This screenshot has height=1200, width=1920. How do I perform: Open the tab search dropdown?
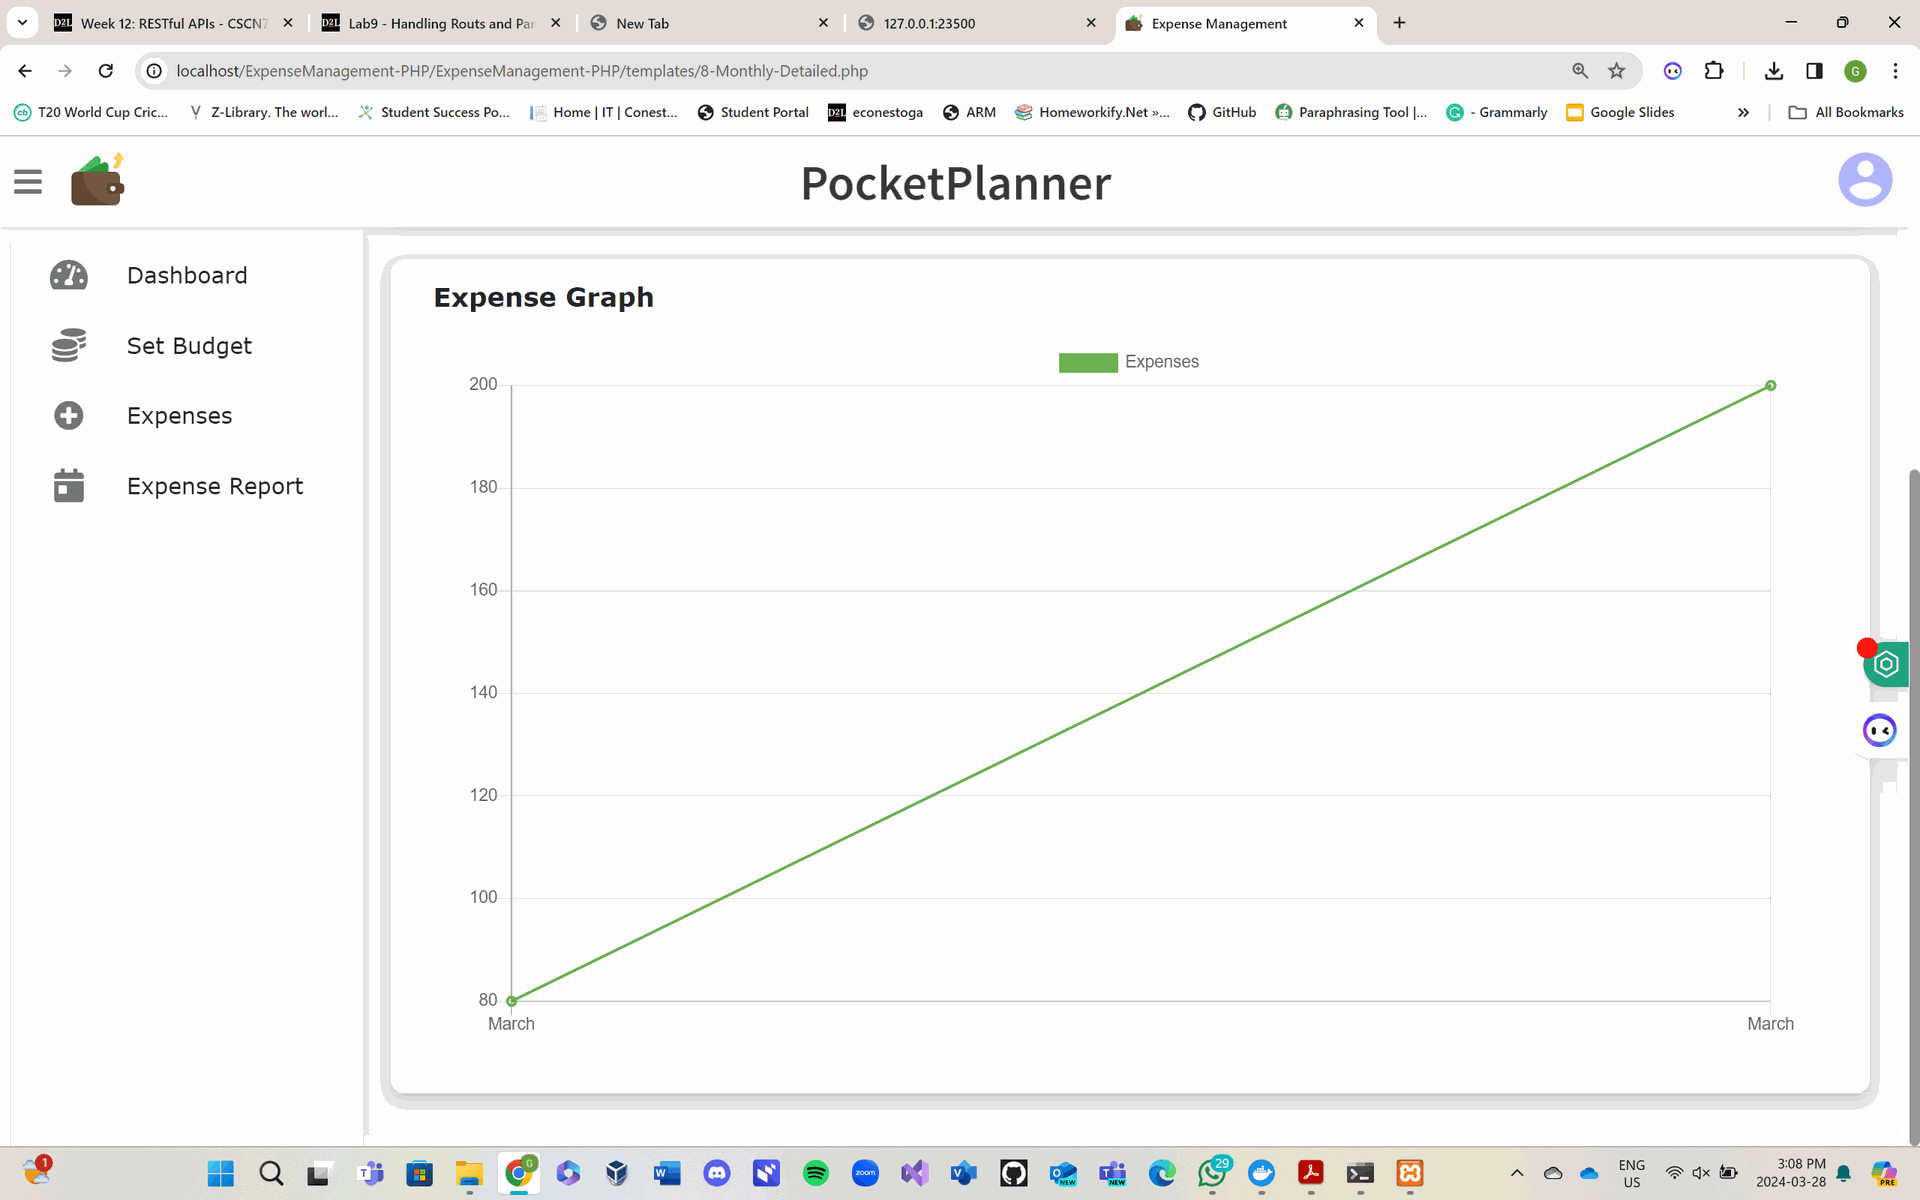(x=22, y=22)
